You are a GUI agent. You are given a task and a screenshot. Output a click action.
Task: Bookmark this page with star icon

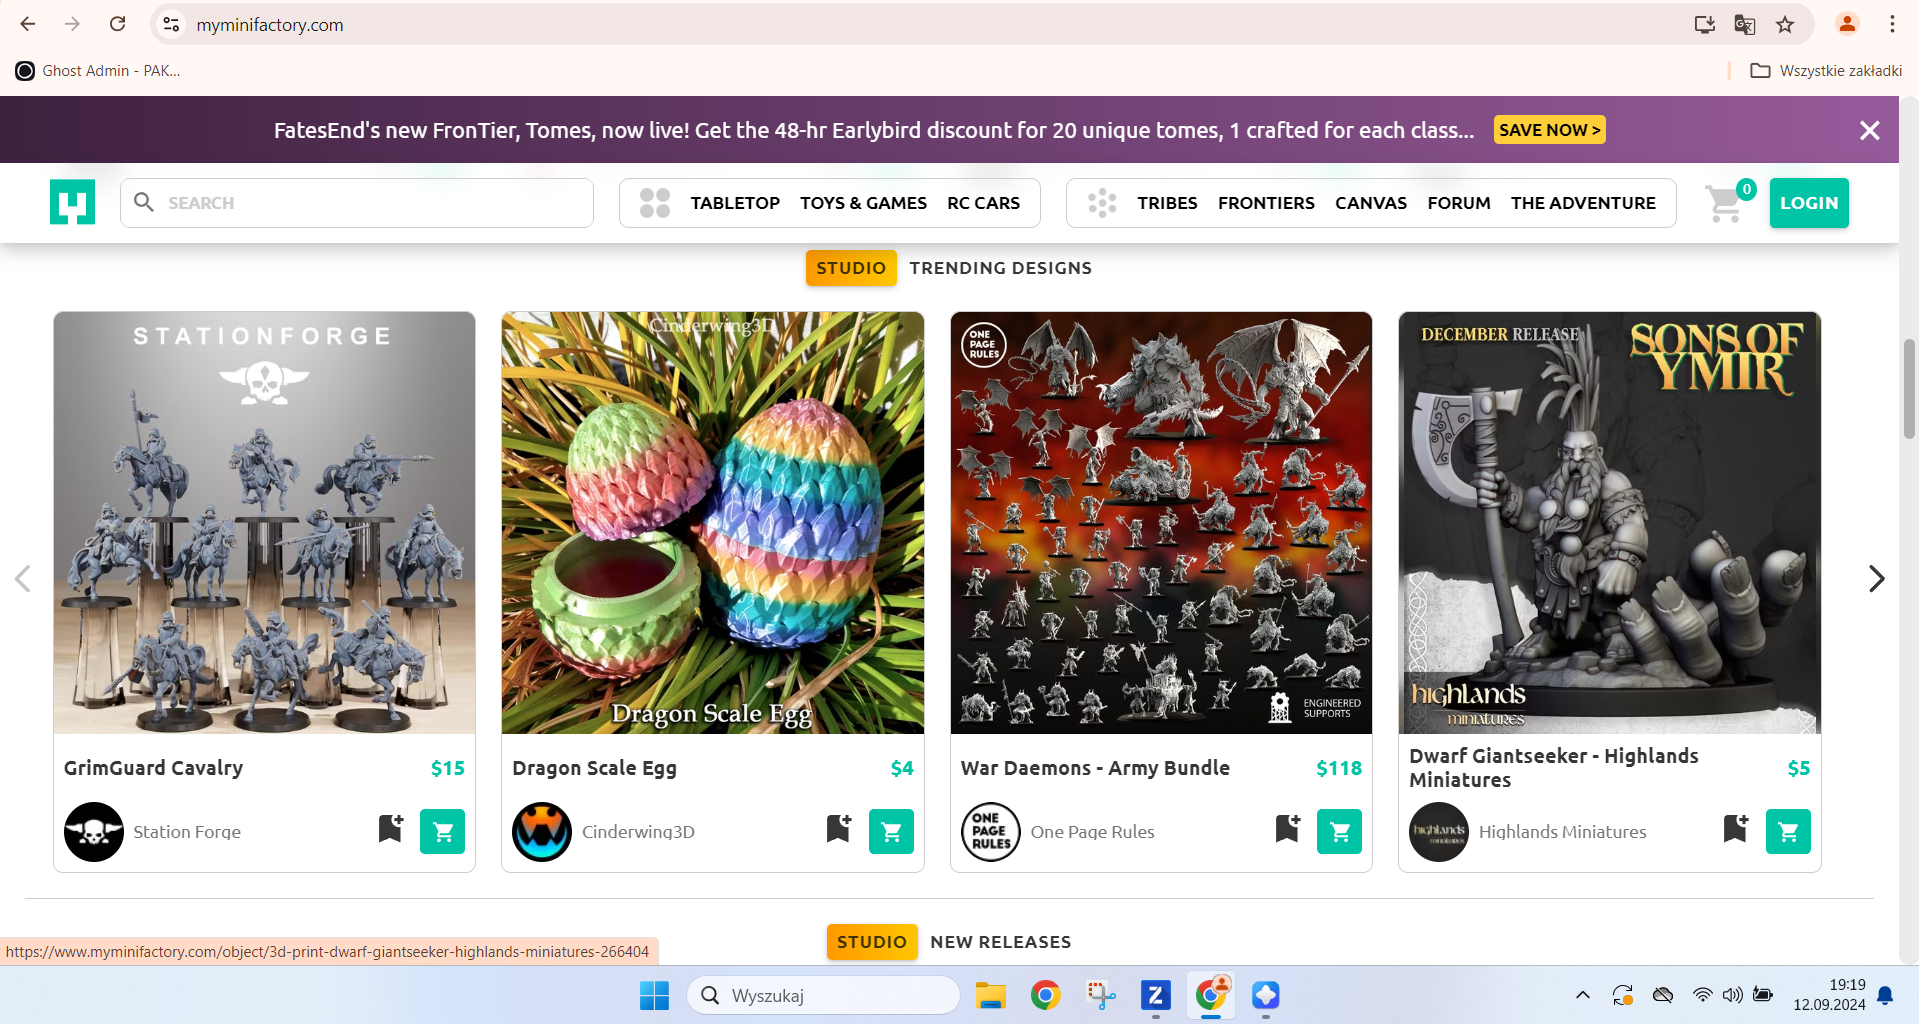[1785, 24]
